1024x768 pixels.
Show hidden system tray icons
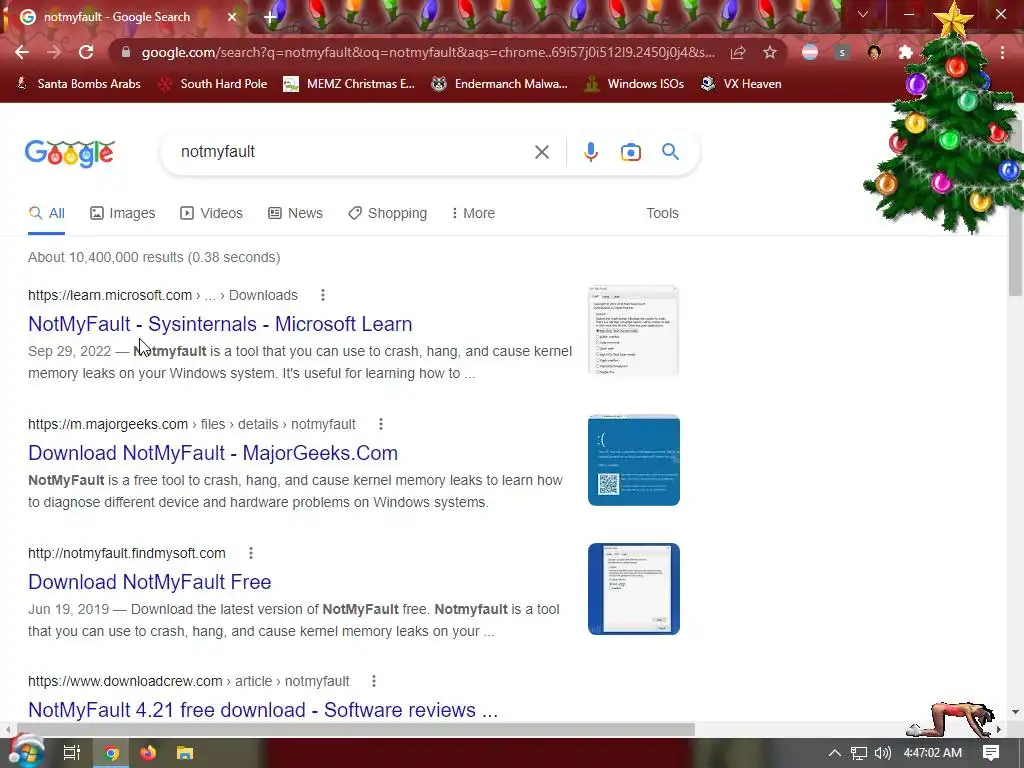click(x=835, y=753)
